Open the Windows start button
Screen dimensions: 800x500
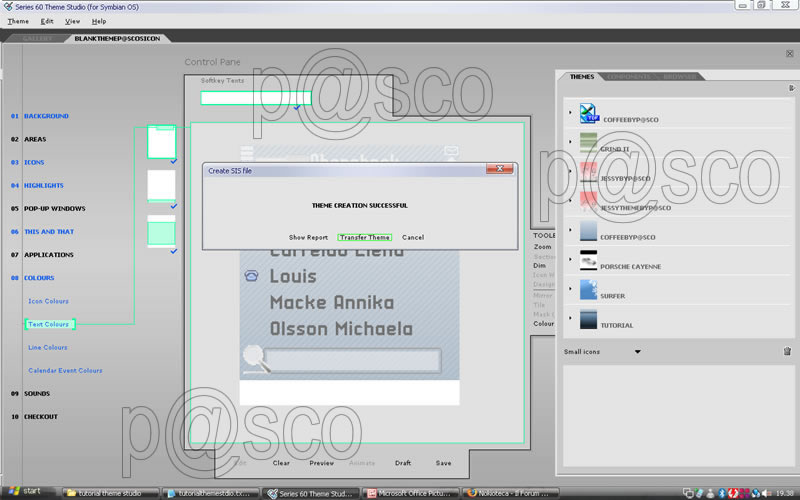(26, 491)
